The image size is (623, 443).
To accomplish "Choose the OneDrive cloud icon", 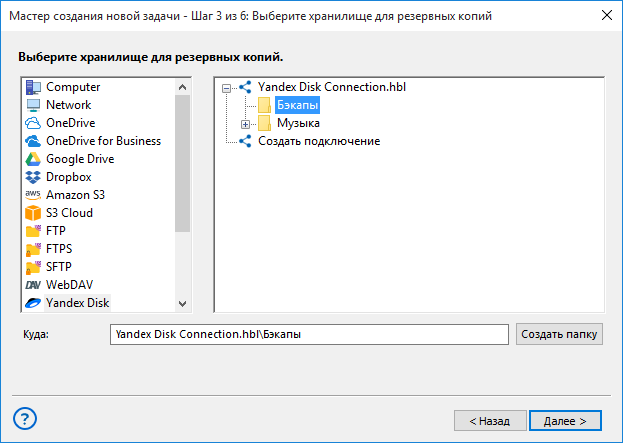I will pos(33,123).
